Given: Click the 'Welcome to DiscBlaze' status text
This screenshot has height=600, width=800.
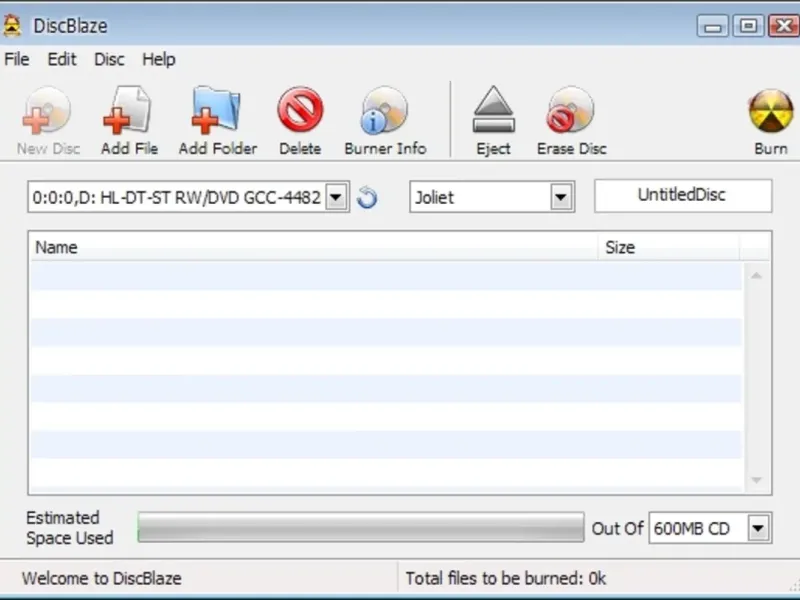Looking at the screenshot, I should [x=102, y=578].
